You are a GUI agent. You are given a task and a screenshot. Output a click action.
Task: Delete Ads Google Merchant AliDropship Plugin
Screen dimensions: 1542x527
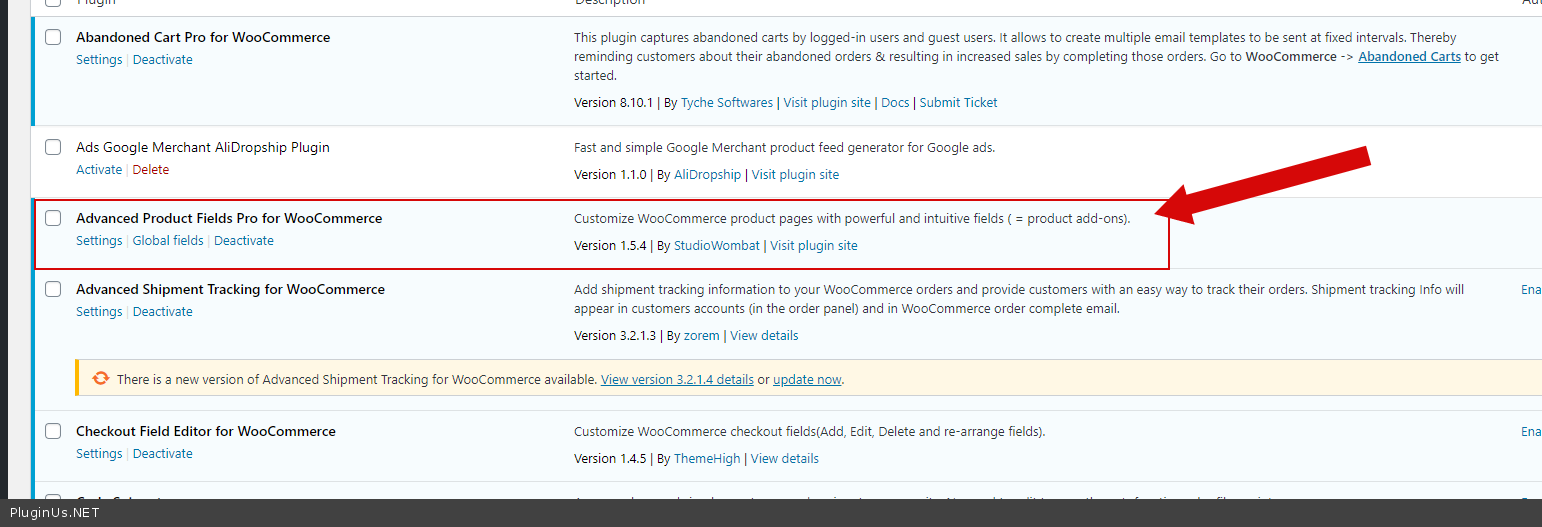click(151, 170)
